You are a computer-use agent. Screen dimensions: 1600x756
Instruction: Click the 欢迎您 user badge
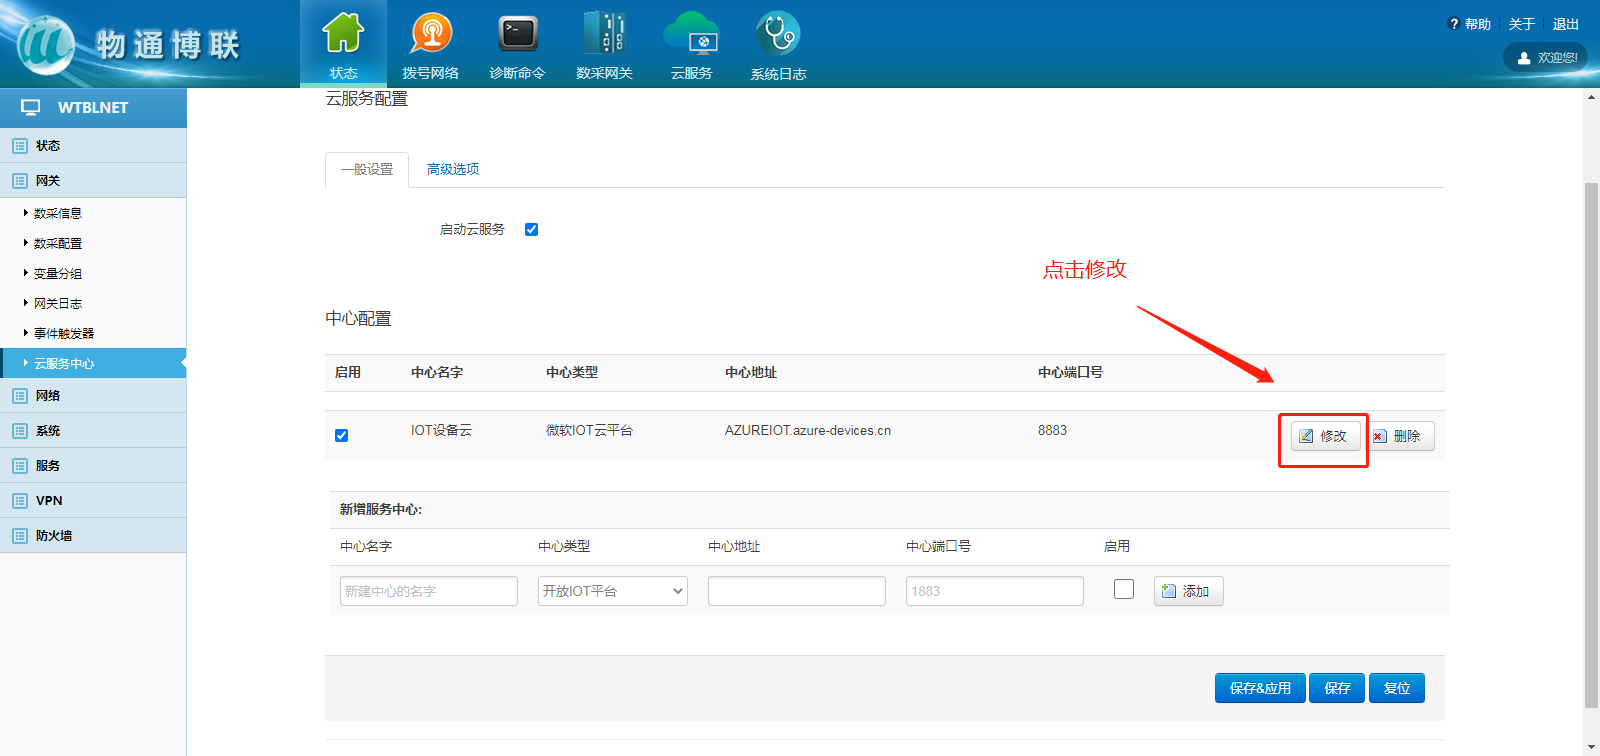1546,58
